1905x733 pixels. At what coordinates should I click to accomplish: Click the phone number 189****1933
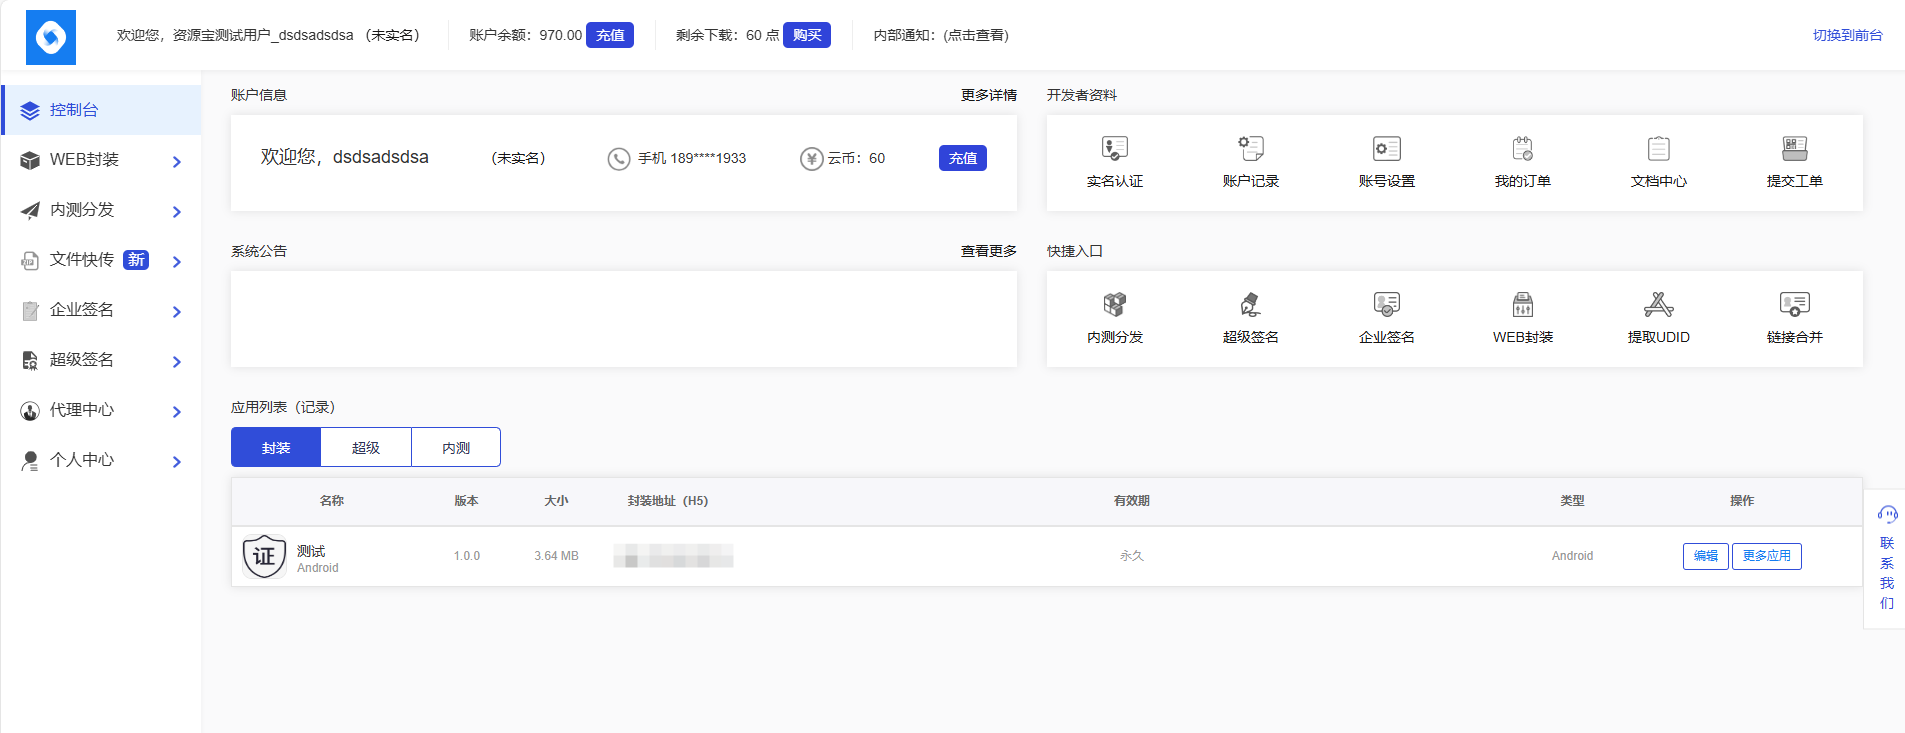tap(708, 158)
